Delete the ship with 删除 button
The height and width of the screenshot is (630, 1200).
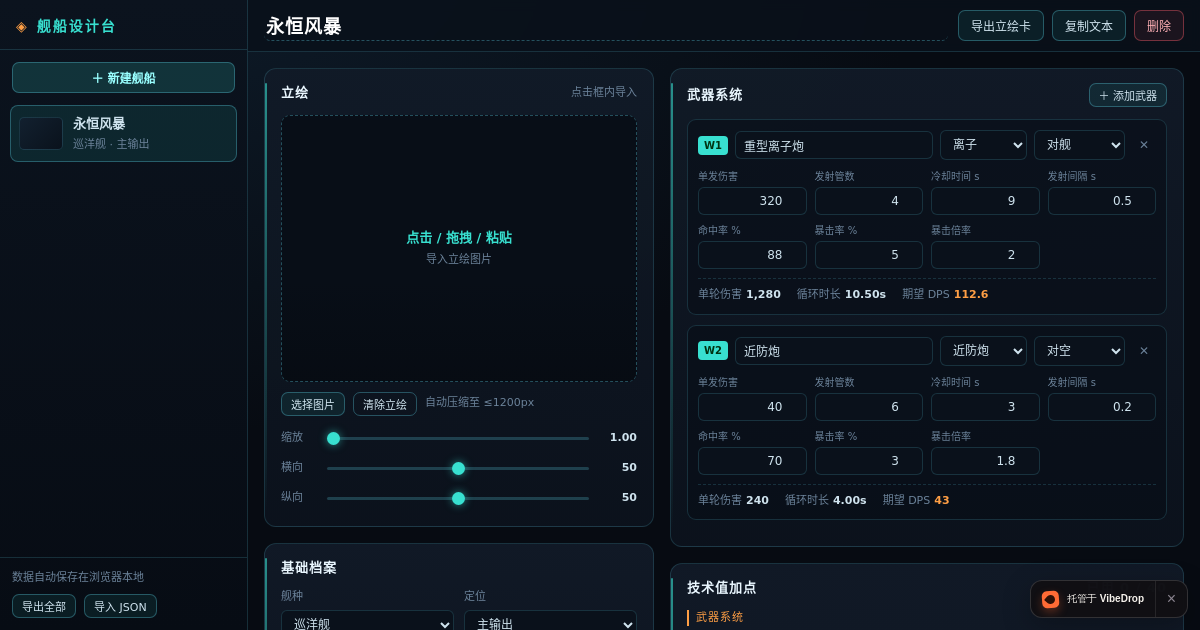point(1159,26)
